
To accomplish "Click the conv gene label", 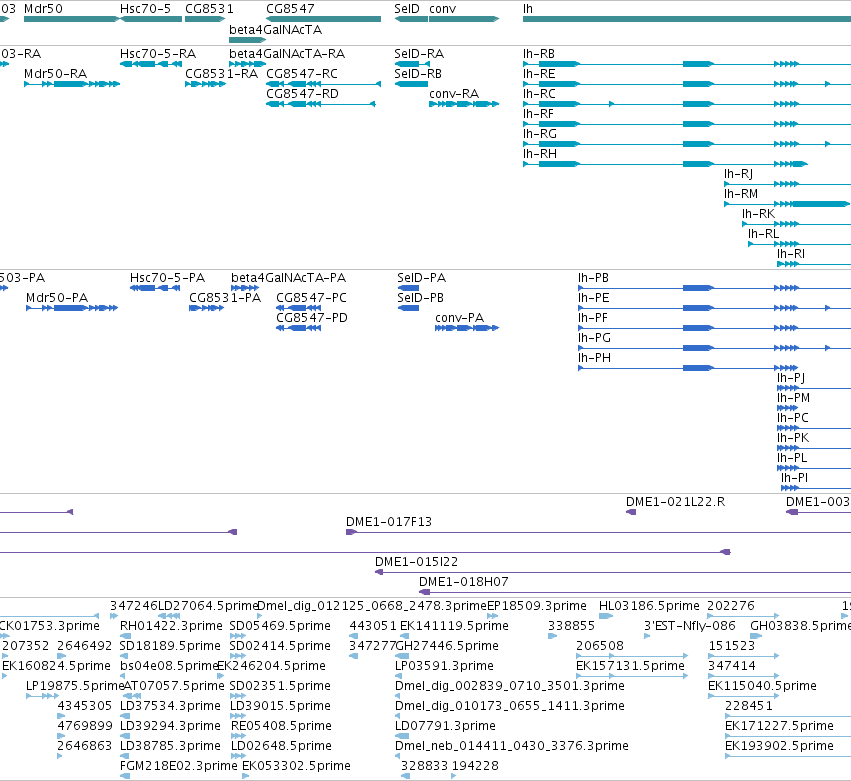I will coord(442,9).
